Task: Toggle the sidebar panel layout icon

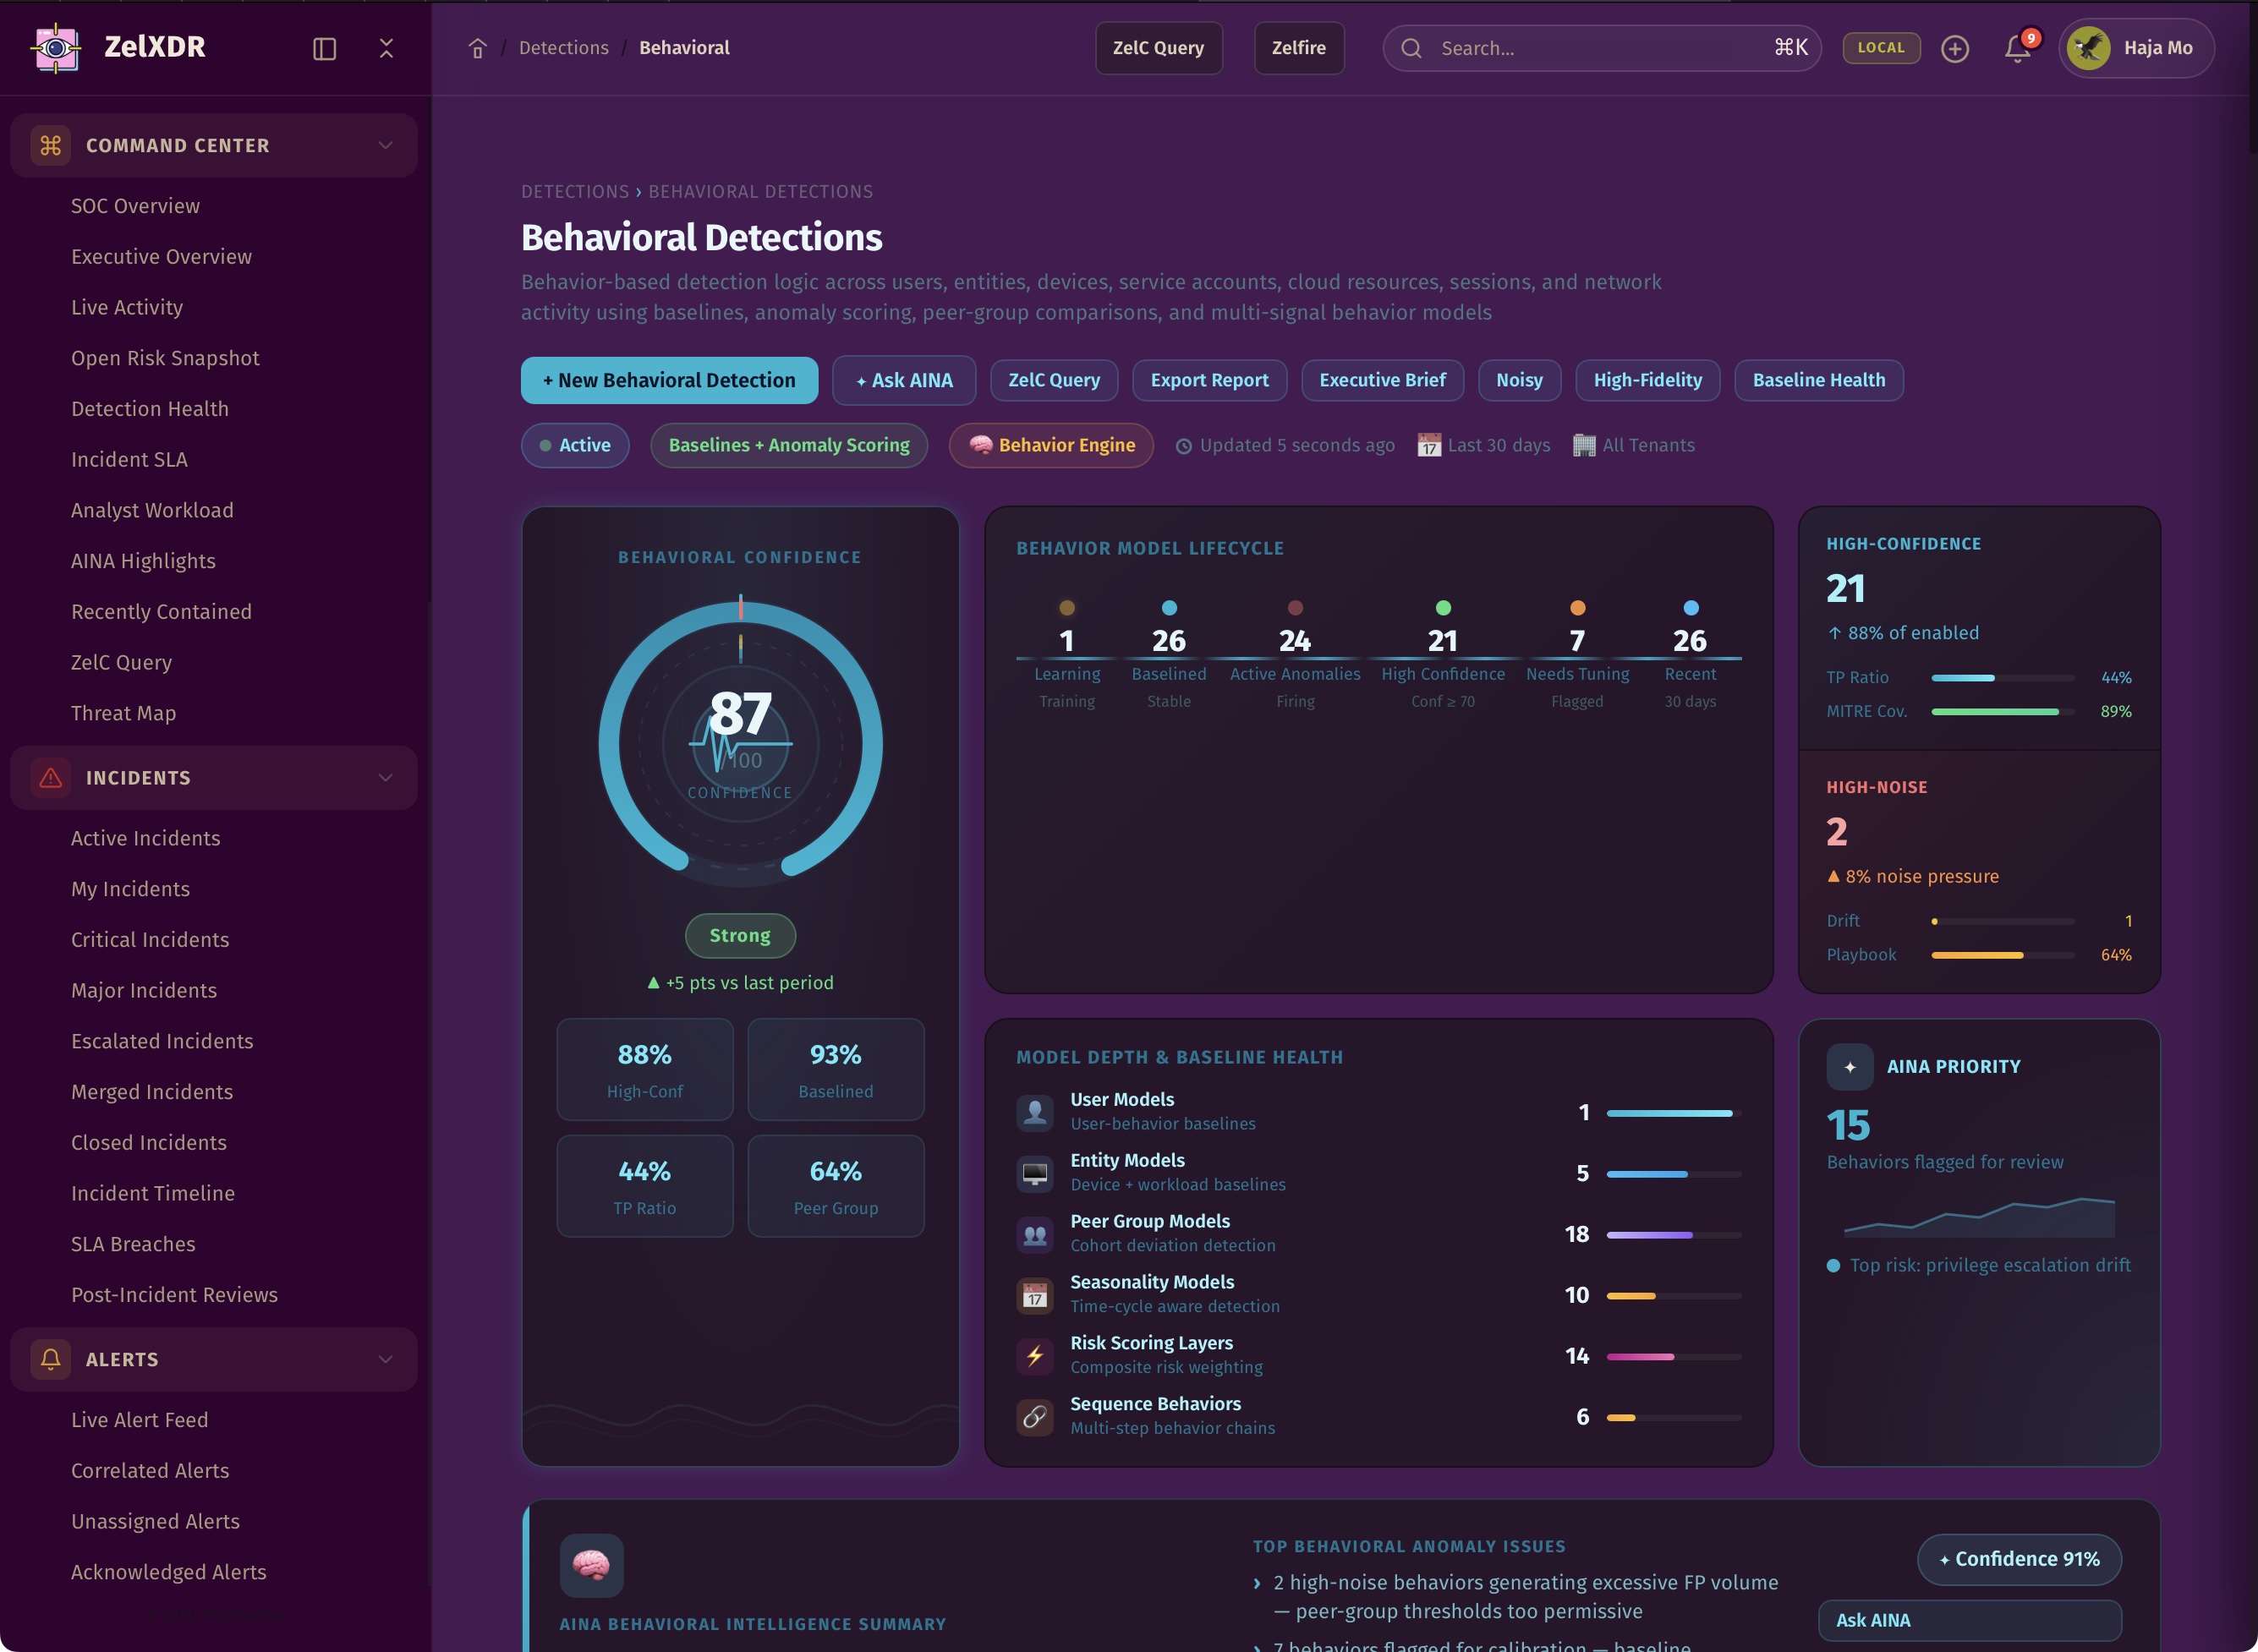Action: (324, 48)
